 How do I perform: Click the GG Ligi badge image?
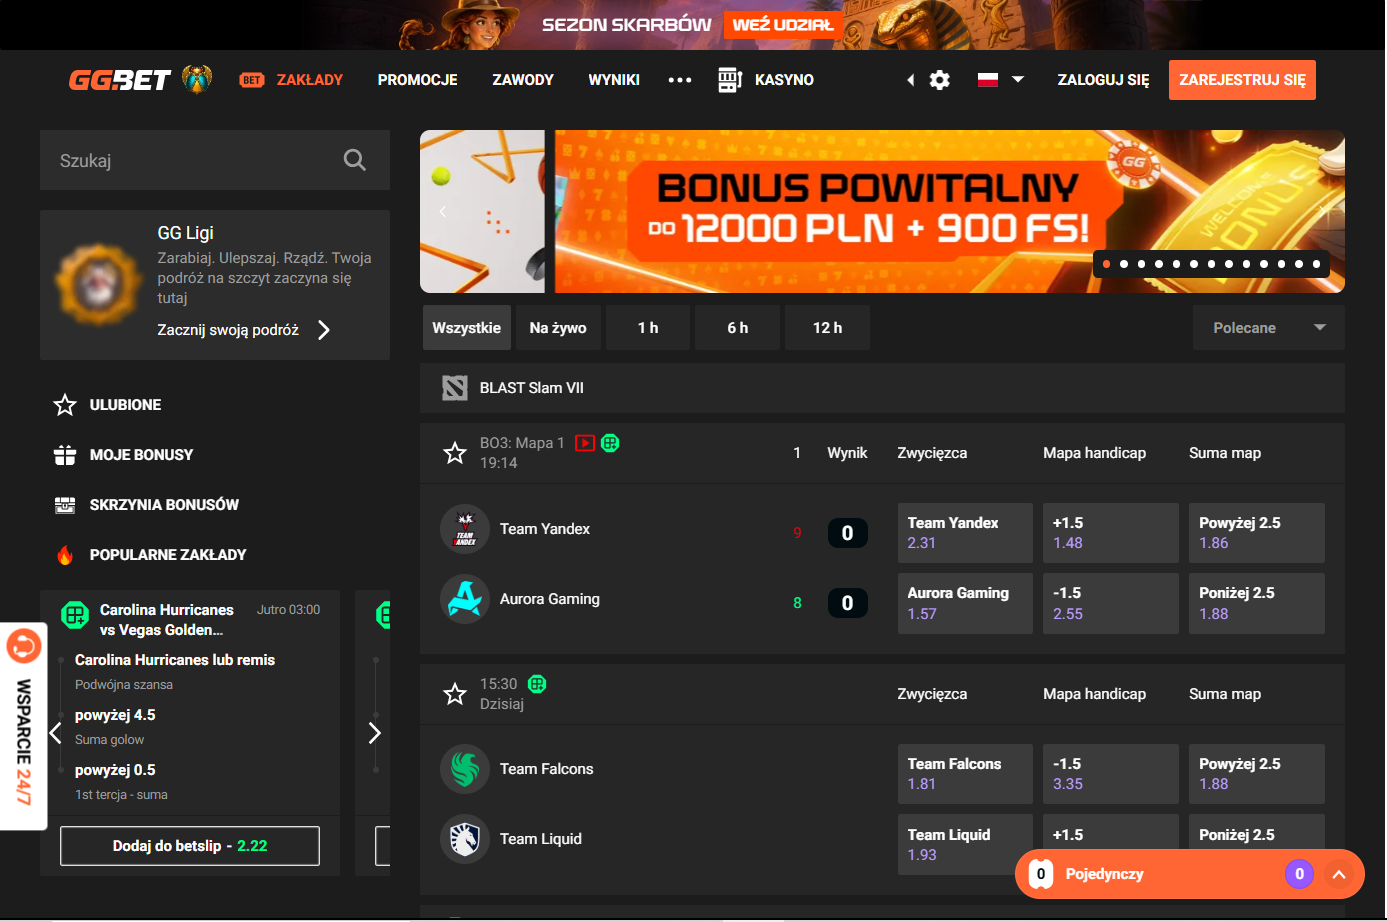click(x=97, y=283)
